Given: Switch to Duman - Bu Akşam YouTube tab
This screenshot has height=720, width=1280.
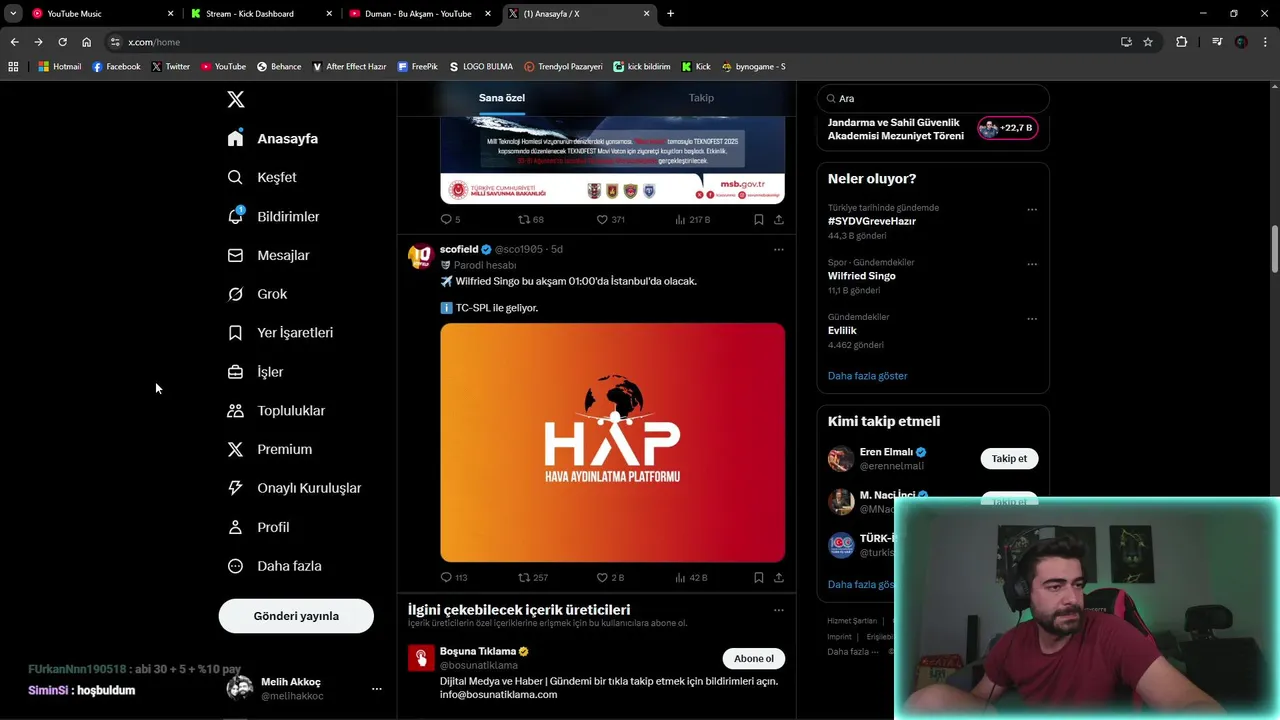Looking at the screenshot, I should coord(418,14).
